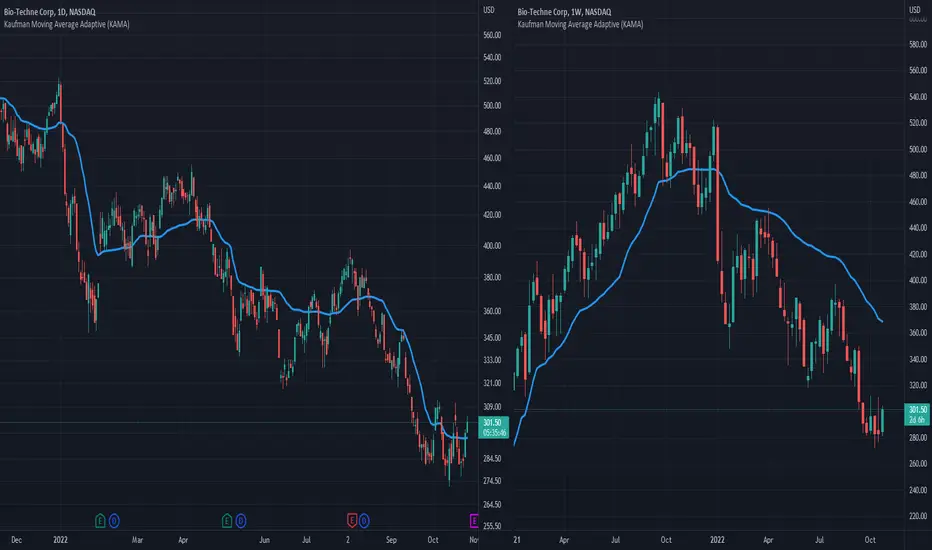The image size is (932, 550).
Task: Click 520.00 on the daily price axis
Action: pyautogui.click(x=492, y=81)
